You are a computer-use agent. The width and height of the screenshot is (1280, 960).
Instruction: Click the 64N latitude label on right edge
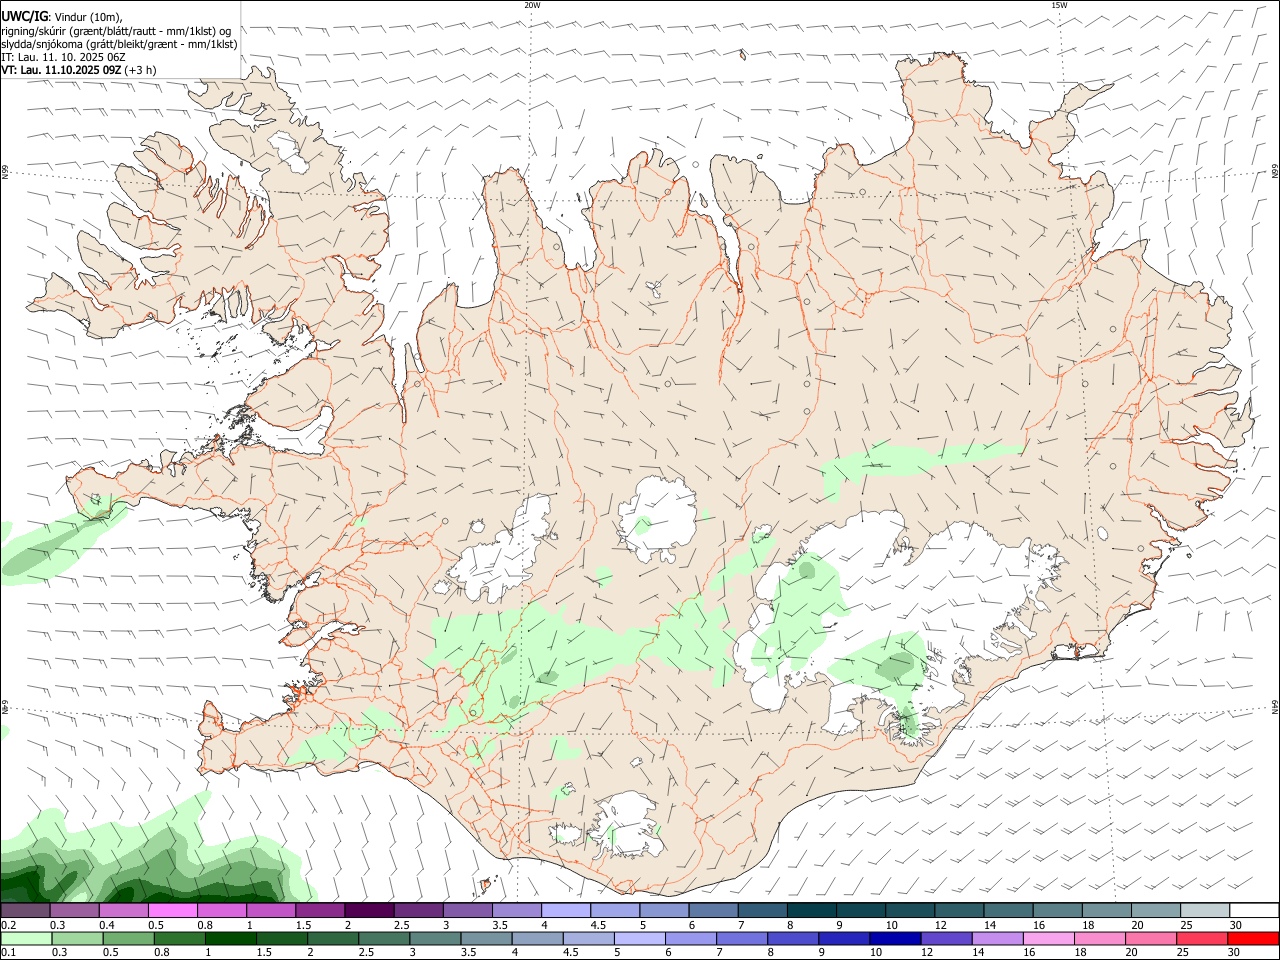1275,706
